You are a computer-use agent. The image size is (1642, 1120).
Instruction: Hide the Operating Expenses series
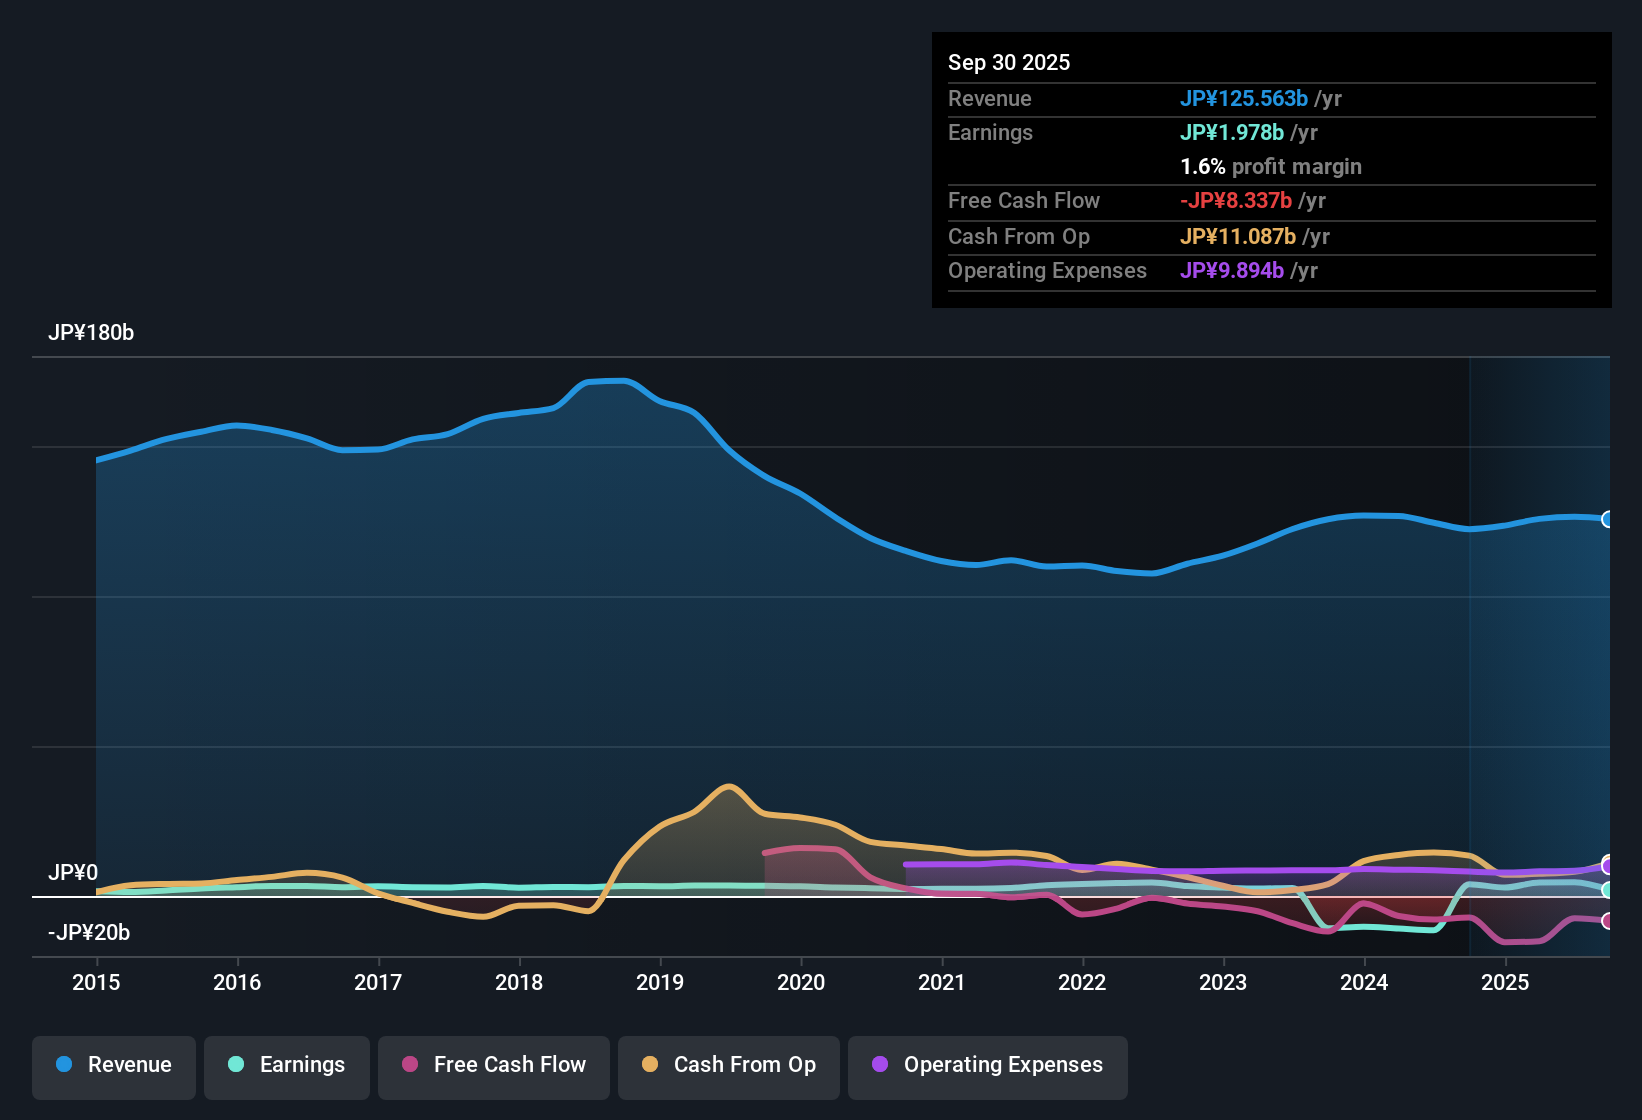[x=987, y=1065]
